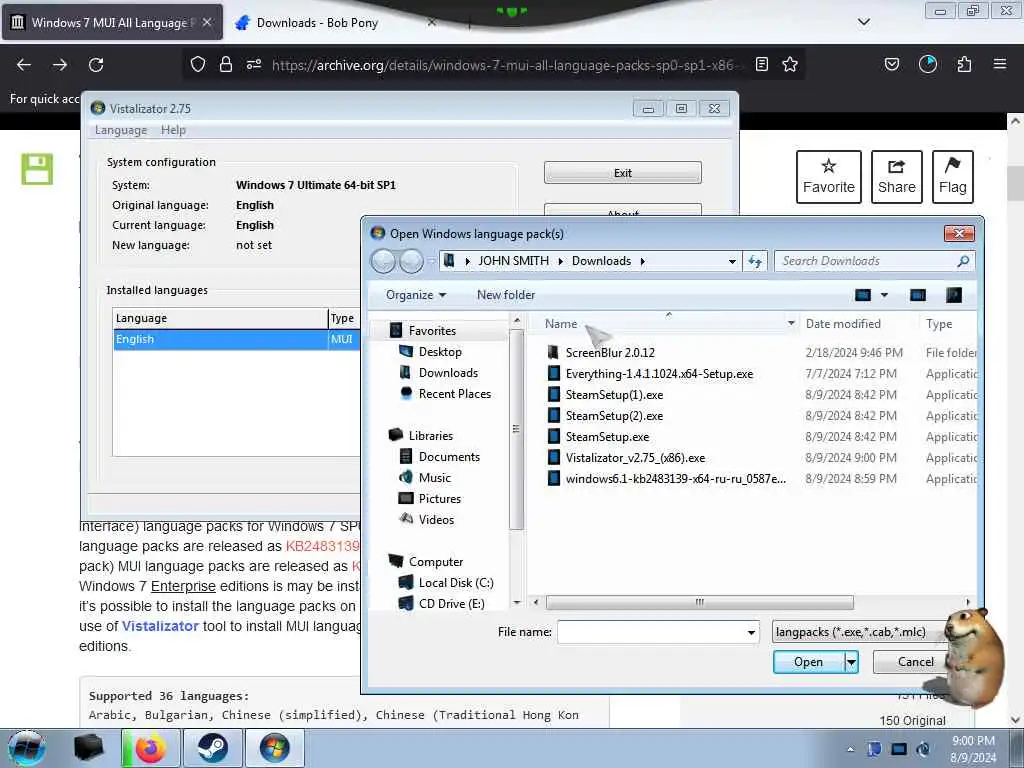Image resolution: width=1024 pixels, height=768 pixels.
Task: Expand the Open button split arrow
Action: pyautogui.click(x=851, y=662)
